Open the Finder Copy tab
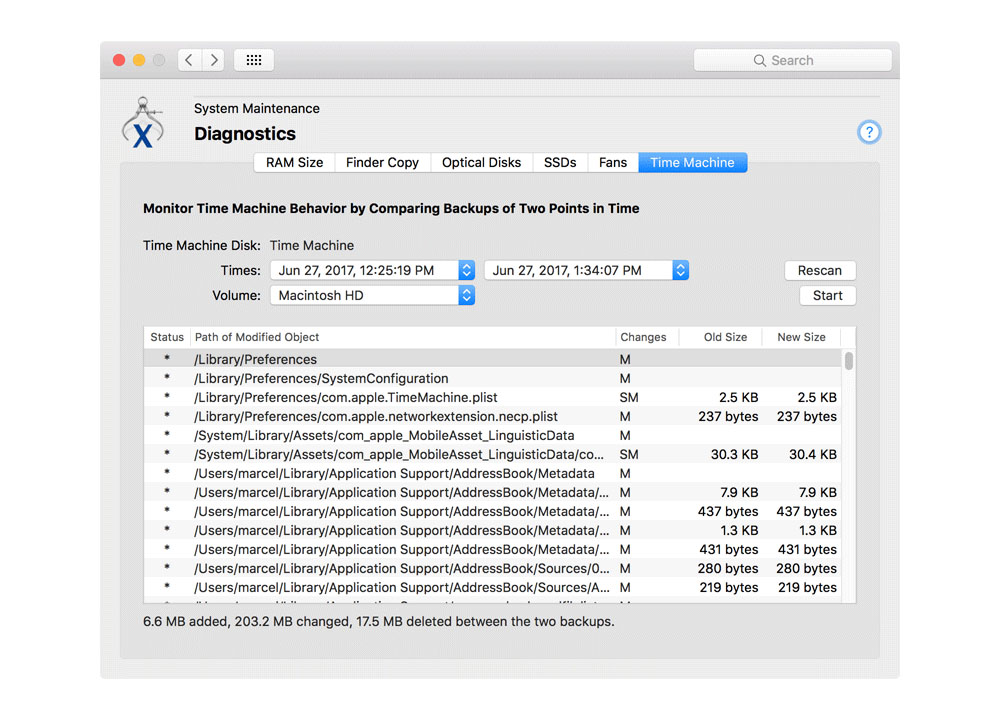The image size is (1000, 720). click(382, 162)
